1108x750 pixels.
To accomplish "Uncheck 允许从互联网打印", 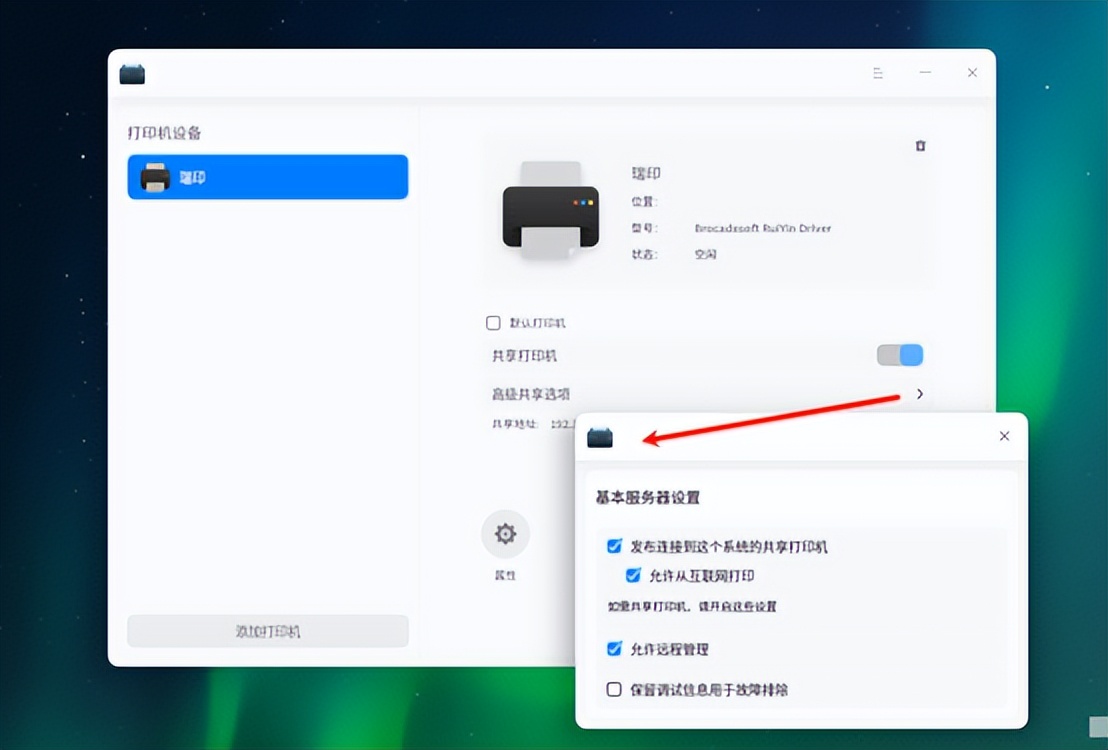I will 632,575.
